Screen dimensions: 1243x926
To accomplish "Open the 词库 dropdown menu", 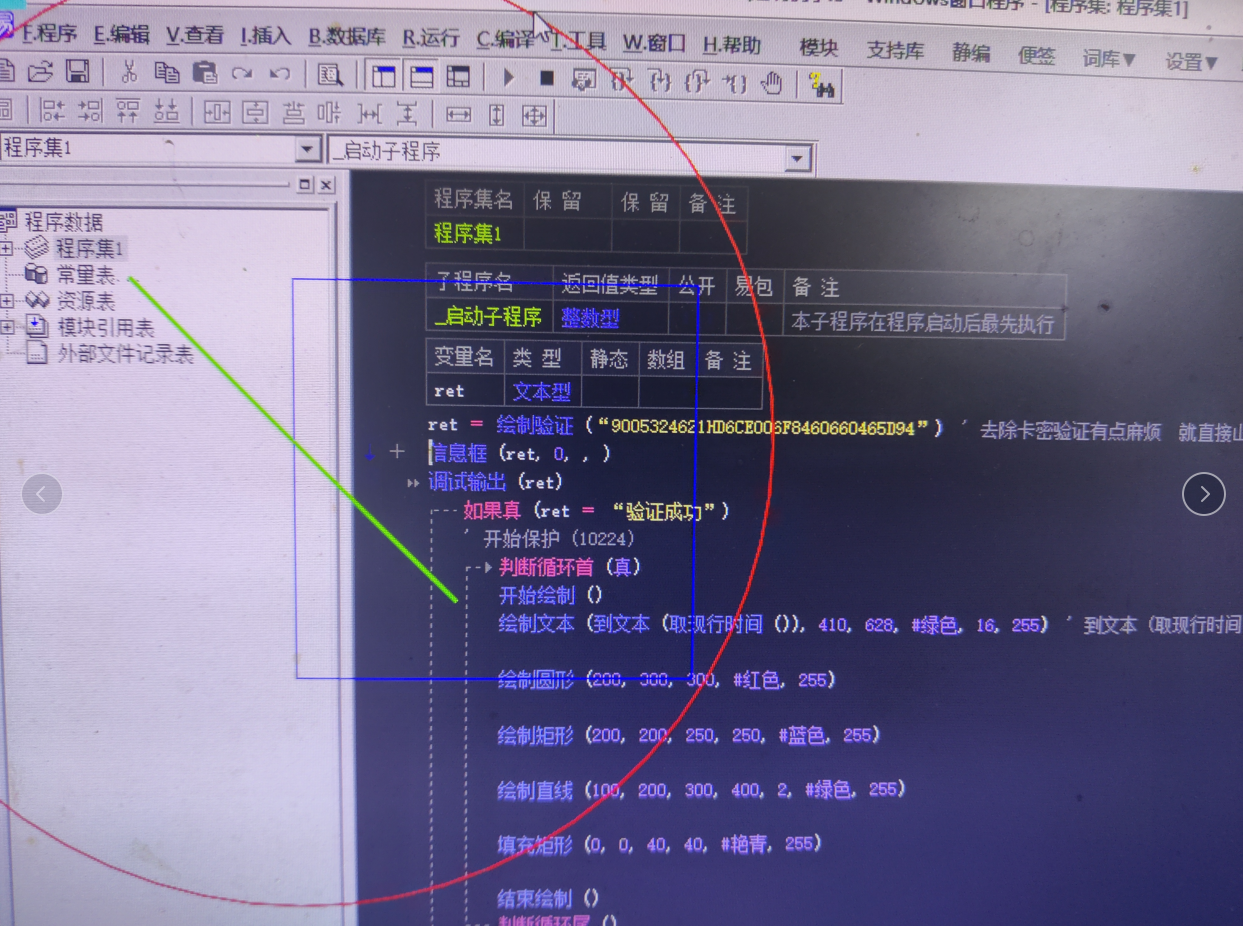I will coord(1109,59).
